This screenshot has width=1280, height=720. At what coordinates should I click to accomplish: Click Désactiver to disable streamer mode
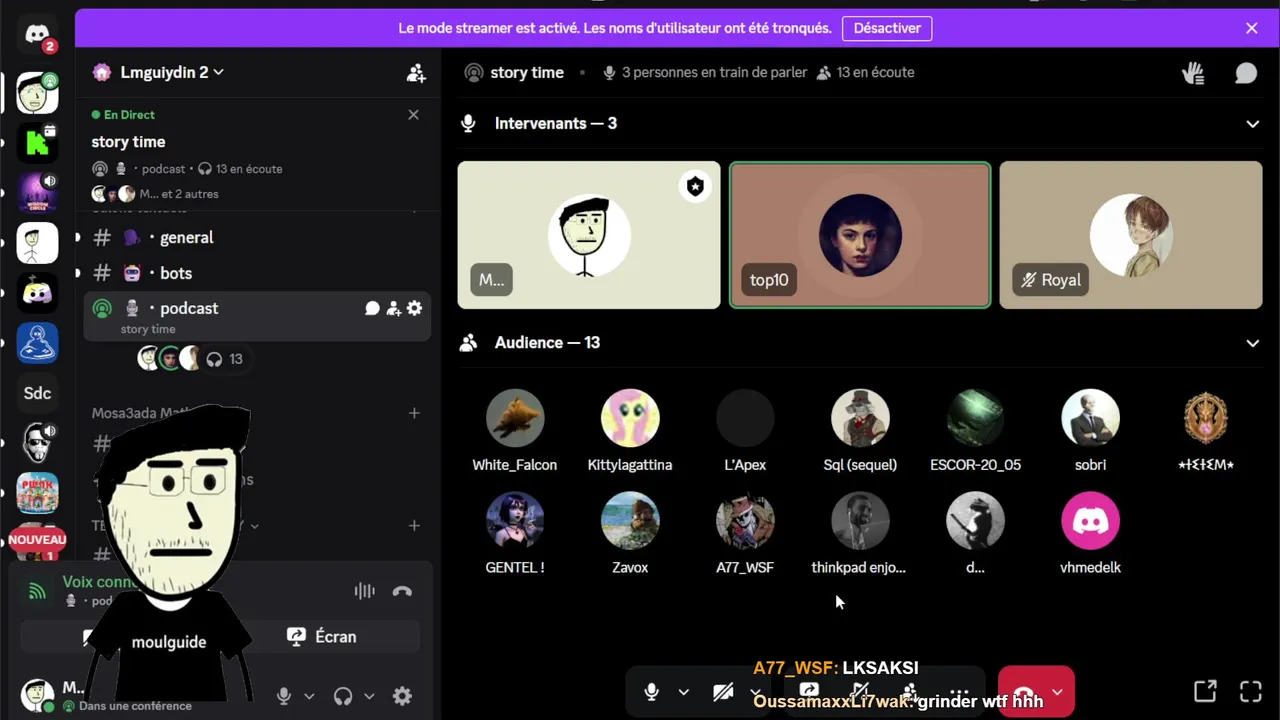coord(887,28)
